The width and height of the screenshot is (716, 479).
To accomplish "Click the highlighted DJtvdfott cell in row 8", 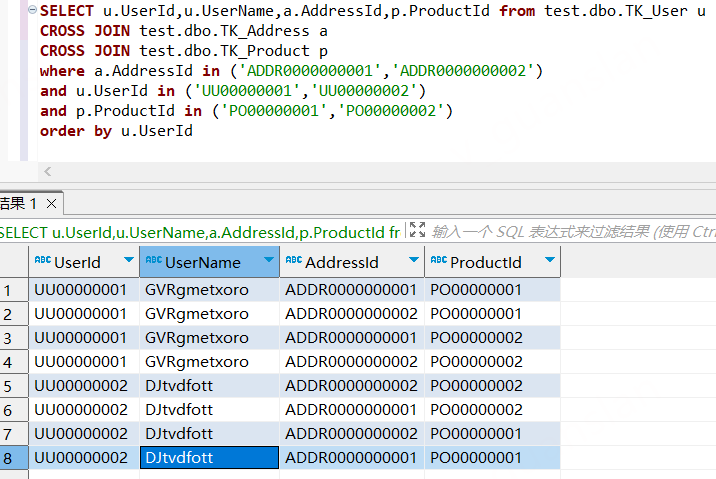I will click(208, 457).
